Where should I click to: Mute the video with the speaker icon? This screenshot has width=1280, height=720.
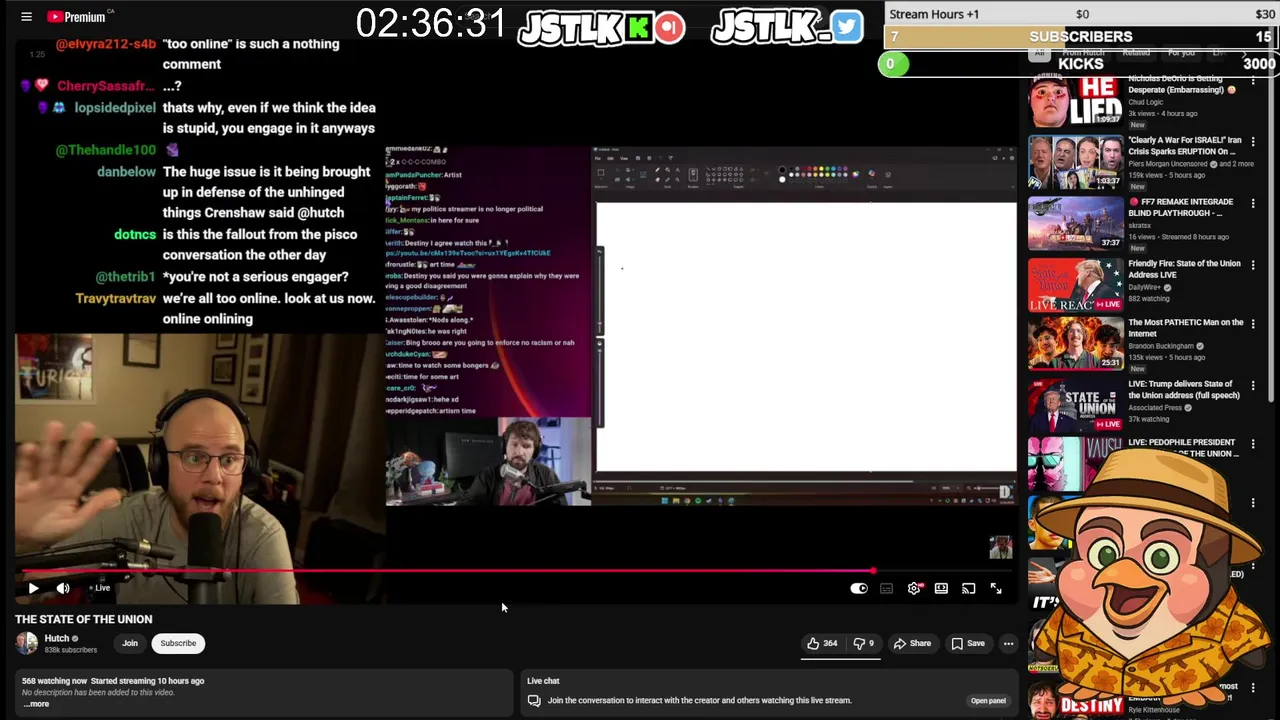click(63, 588)
